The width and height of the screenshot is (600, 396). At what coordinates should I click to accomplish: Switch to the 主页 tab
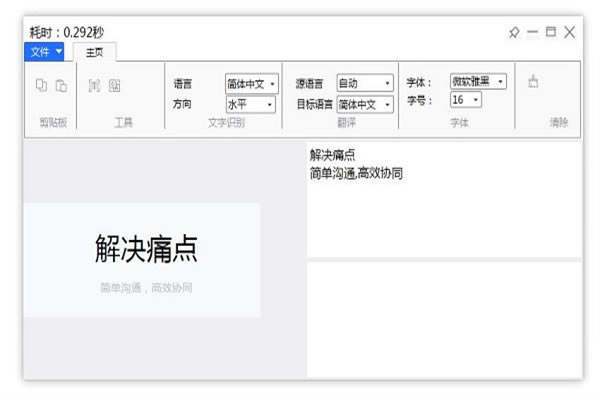(x=95, y=52)
